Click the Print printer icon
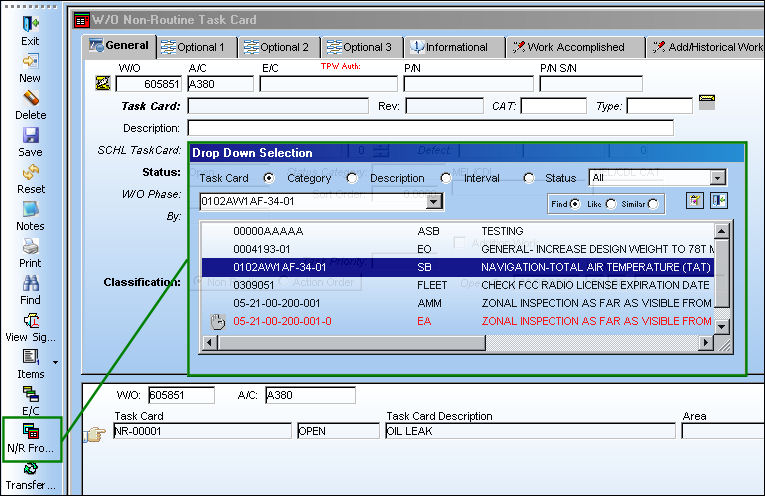 31,246
